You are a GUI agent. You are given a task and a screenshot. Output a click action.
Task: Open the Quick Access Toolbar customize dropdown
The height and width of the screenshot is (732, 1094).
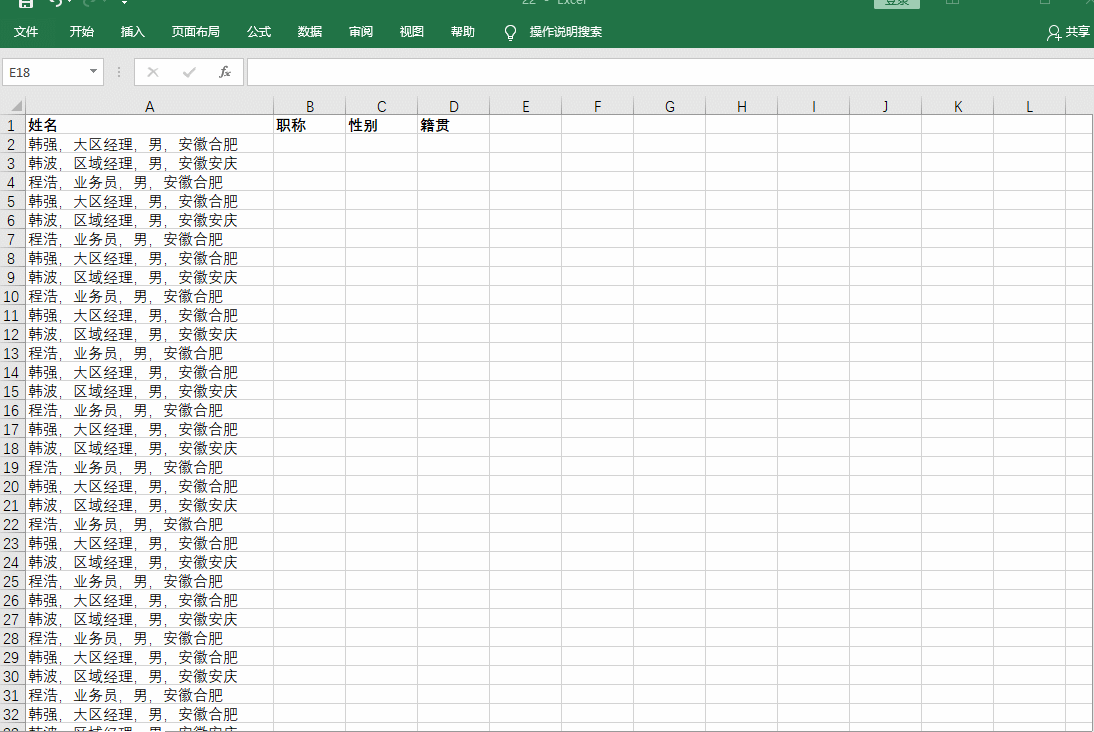[x=125, y=4]
